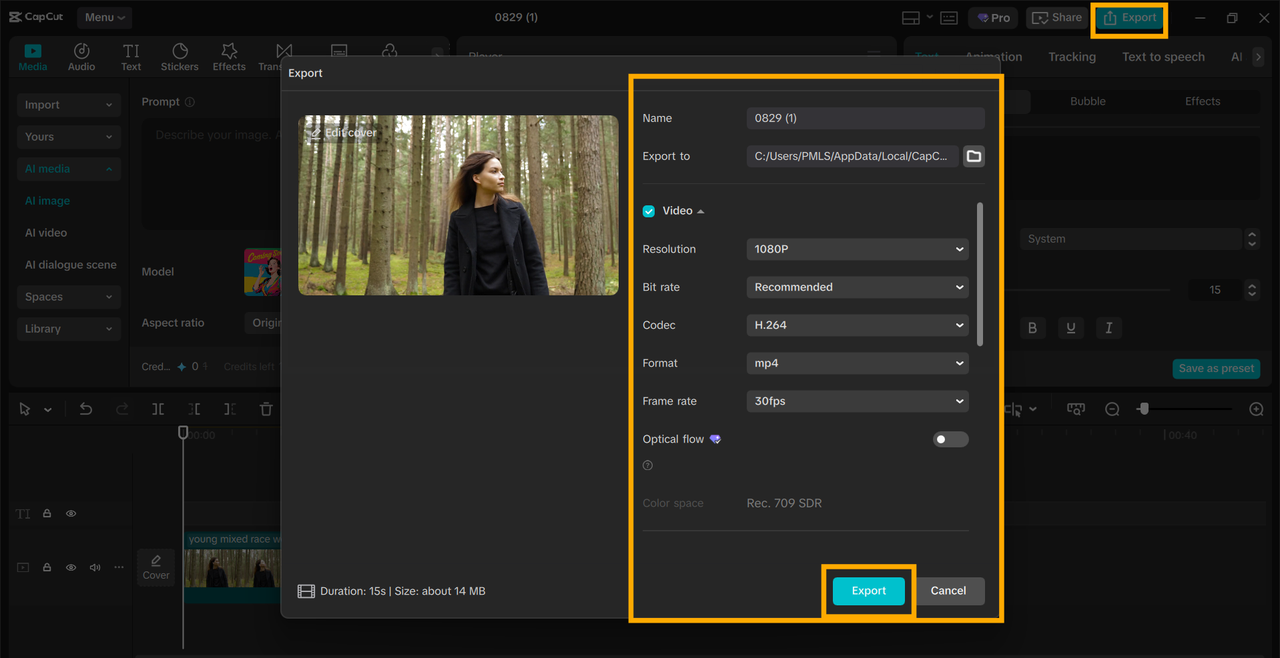Click the Share button in title bar
The width and height of the screenshot is (1280, 658).
(x=1057, y=18)
